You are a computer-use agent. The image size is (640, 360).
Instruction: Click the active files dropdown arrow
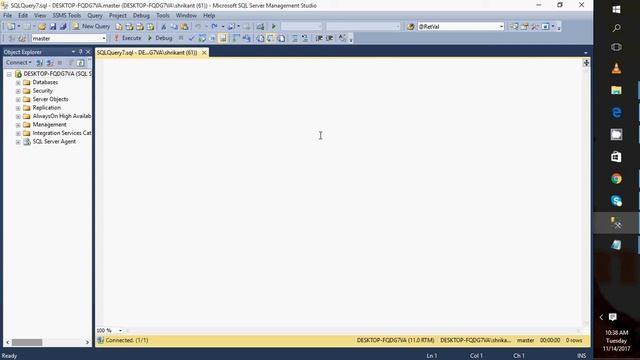pyautogui.click(x=586, y=53)
